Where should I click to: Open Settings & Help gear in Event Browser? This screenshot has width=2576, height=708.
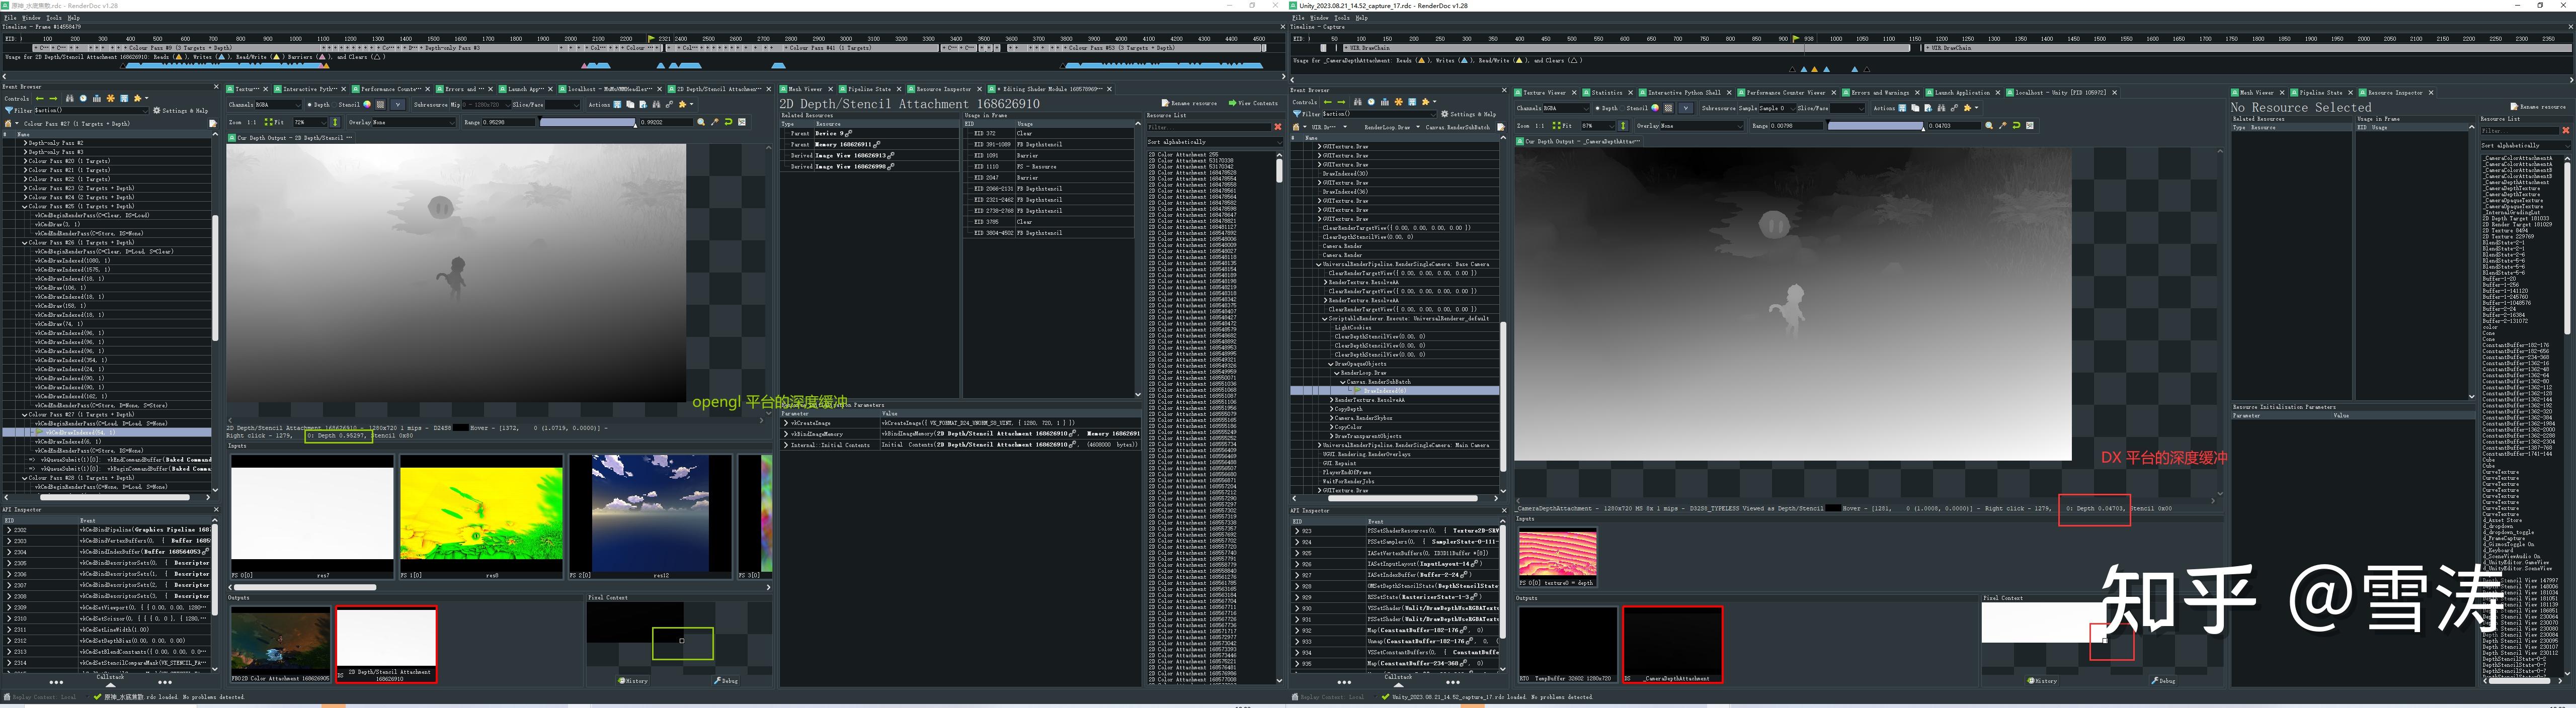[156, 111]
